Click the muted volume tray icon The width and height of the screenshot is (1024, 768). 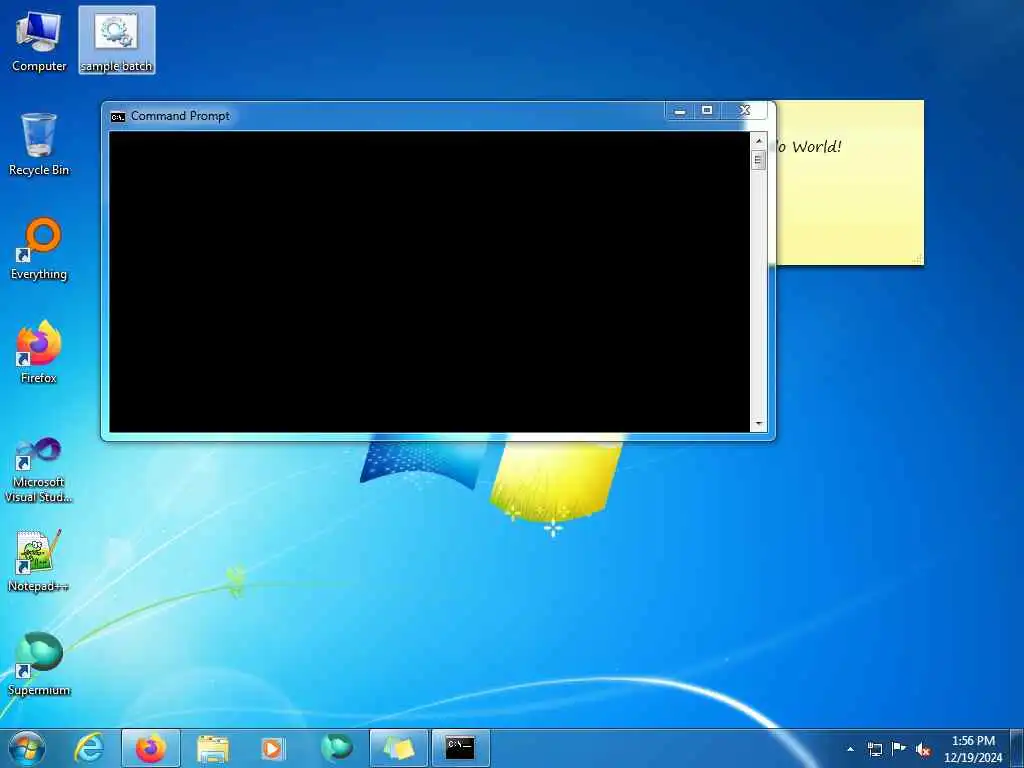[923, 750]
